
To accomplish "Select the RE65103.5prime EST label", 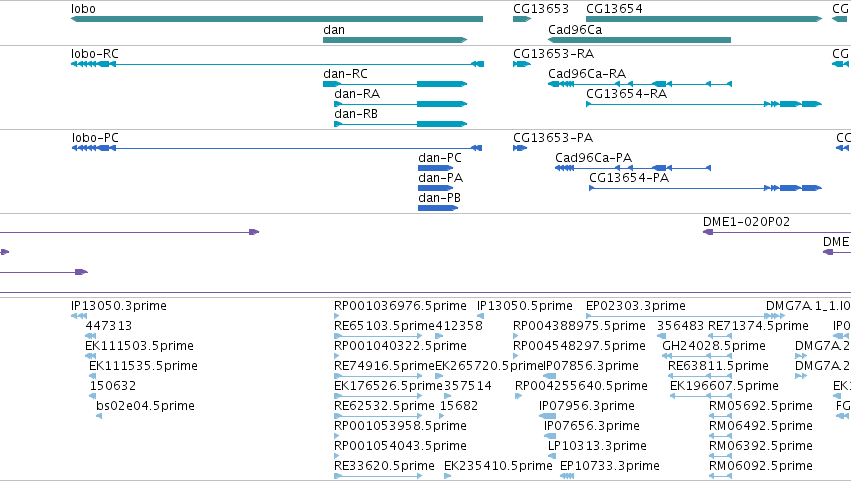I will click(x=384, y=326).
